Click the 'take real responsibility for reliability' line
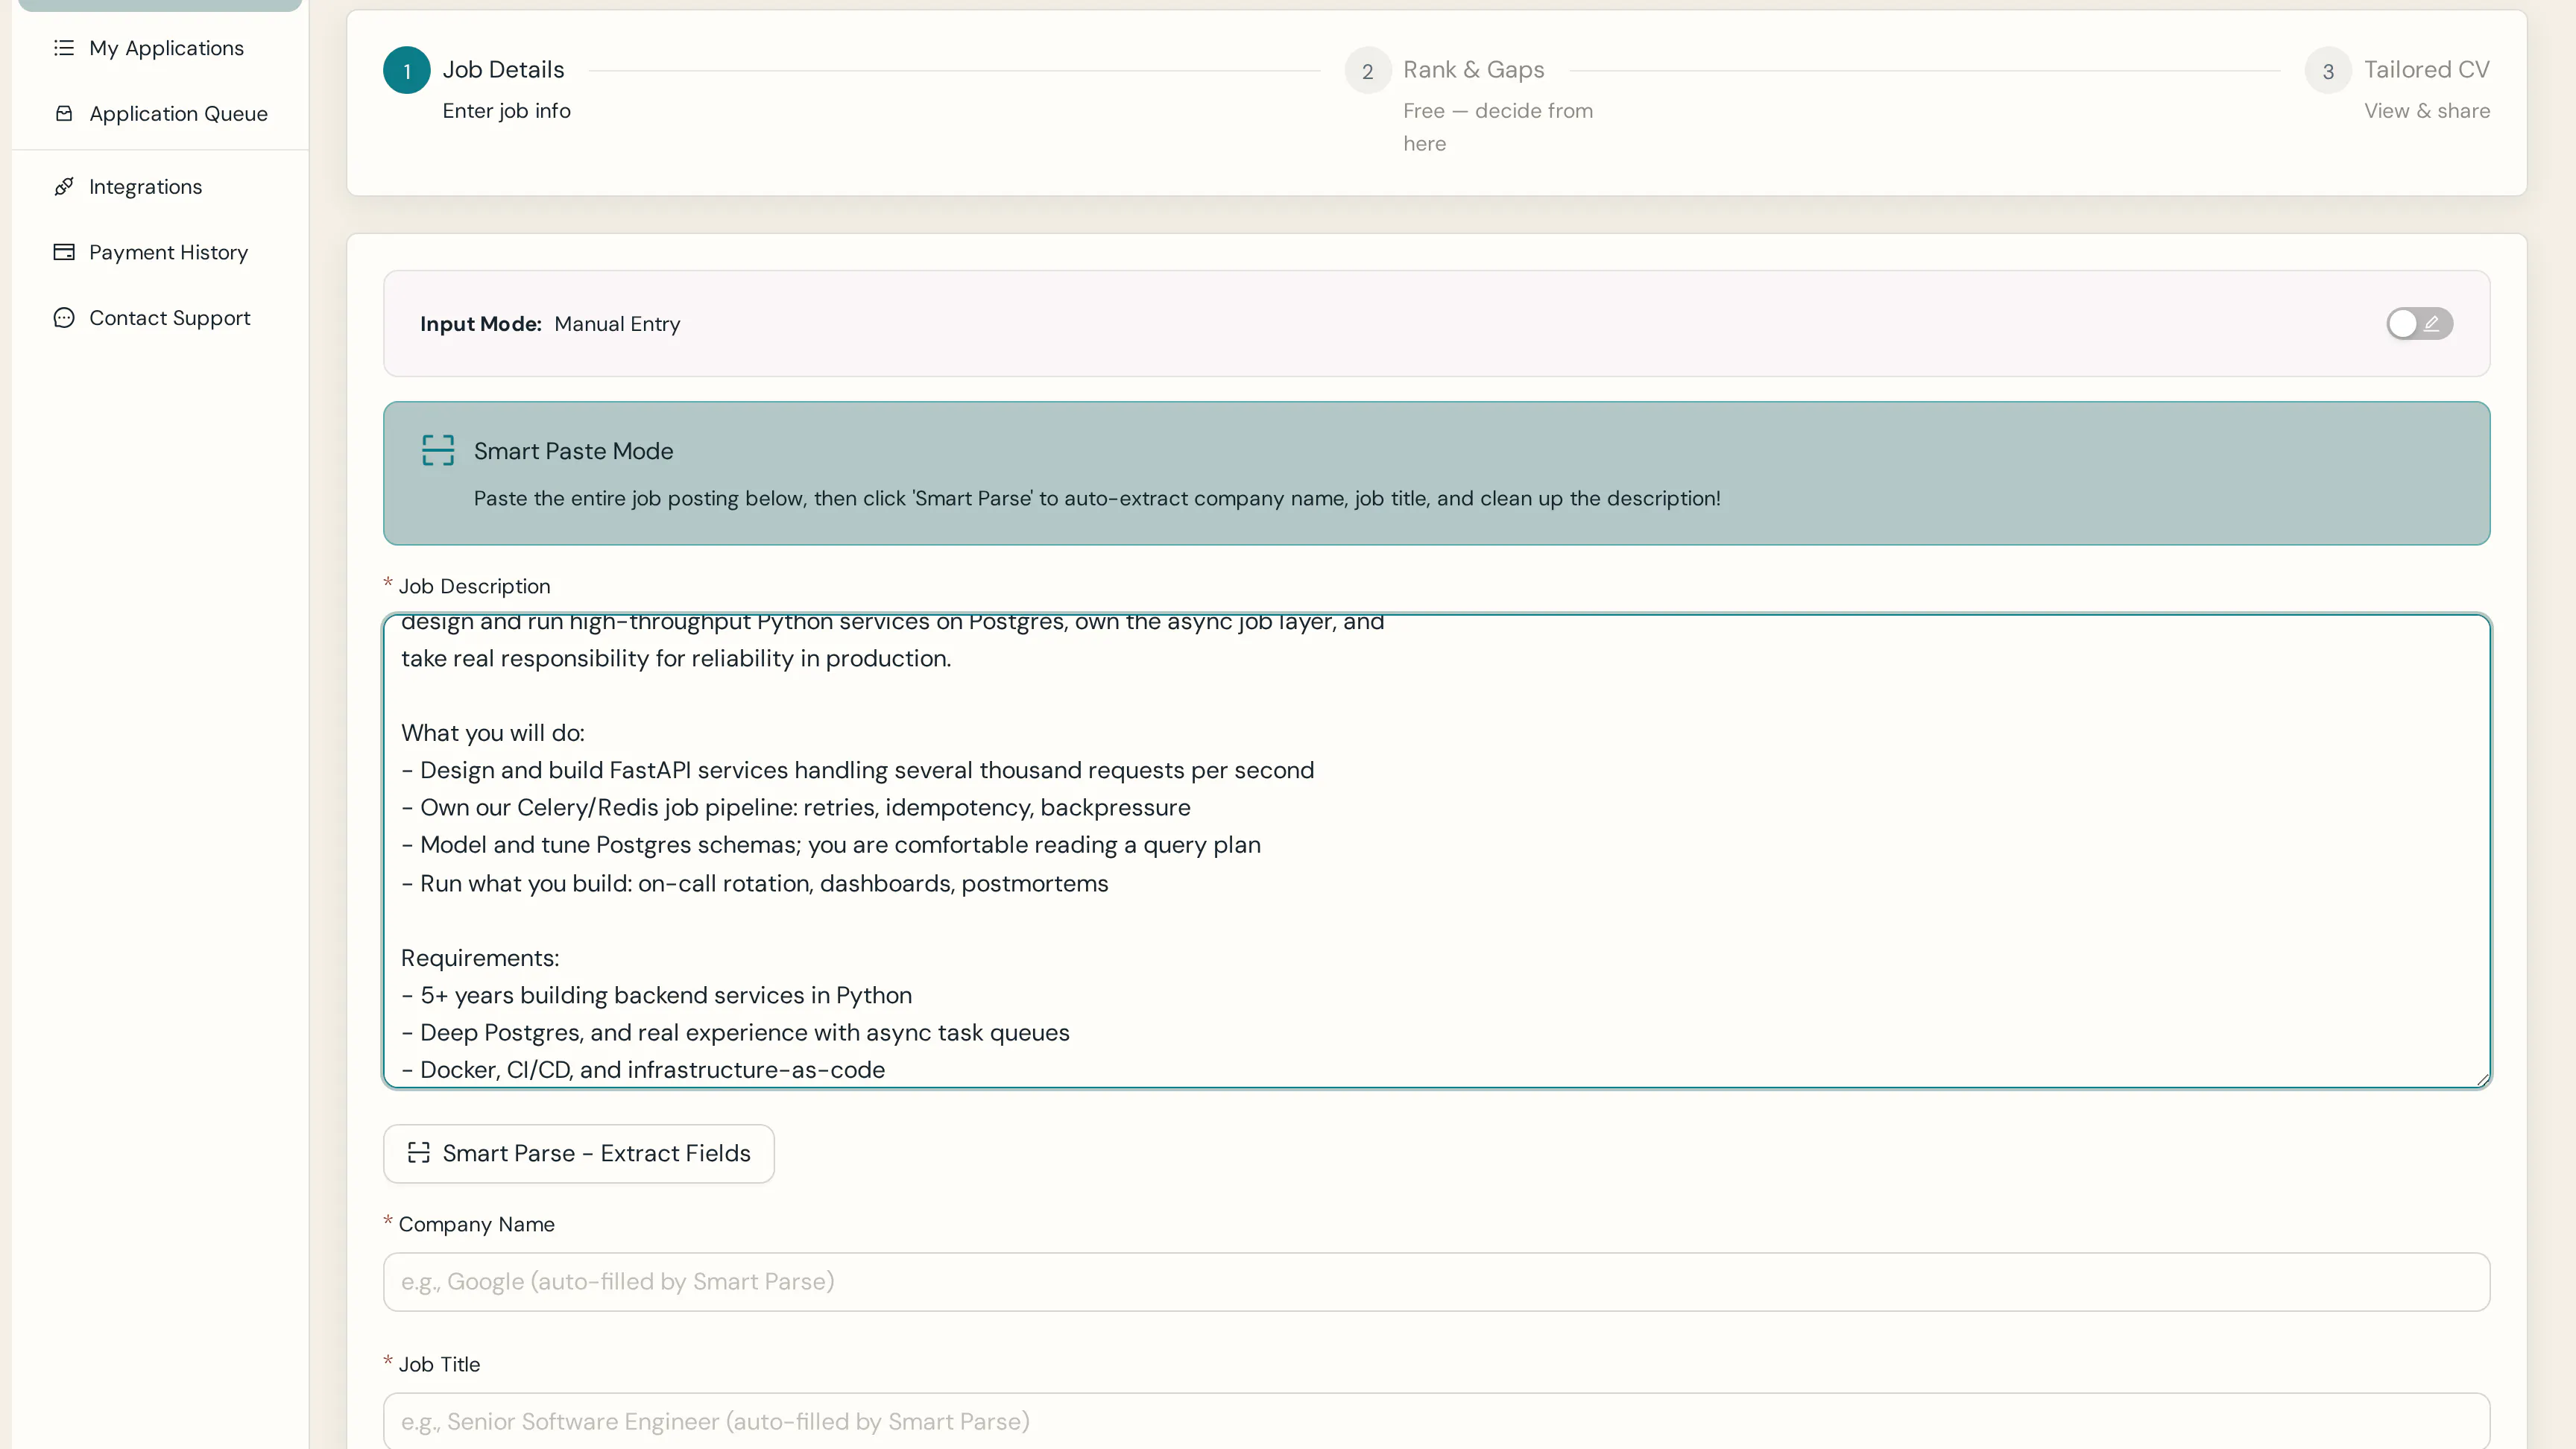The image size is (2576, 1449). pos(676,658)
